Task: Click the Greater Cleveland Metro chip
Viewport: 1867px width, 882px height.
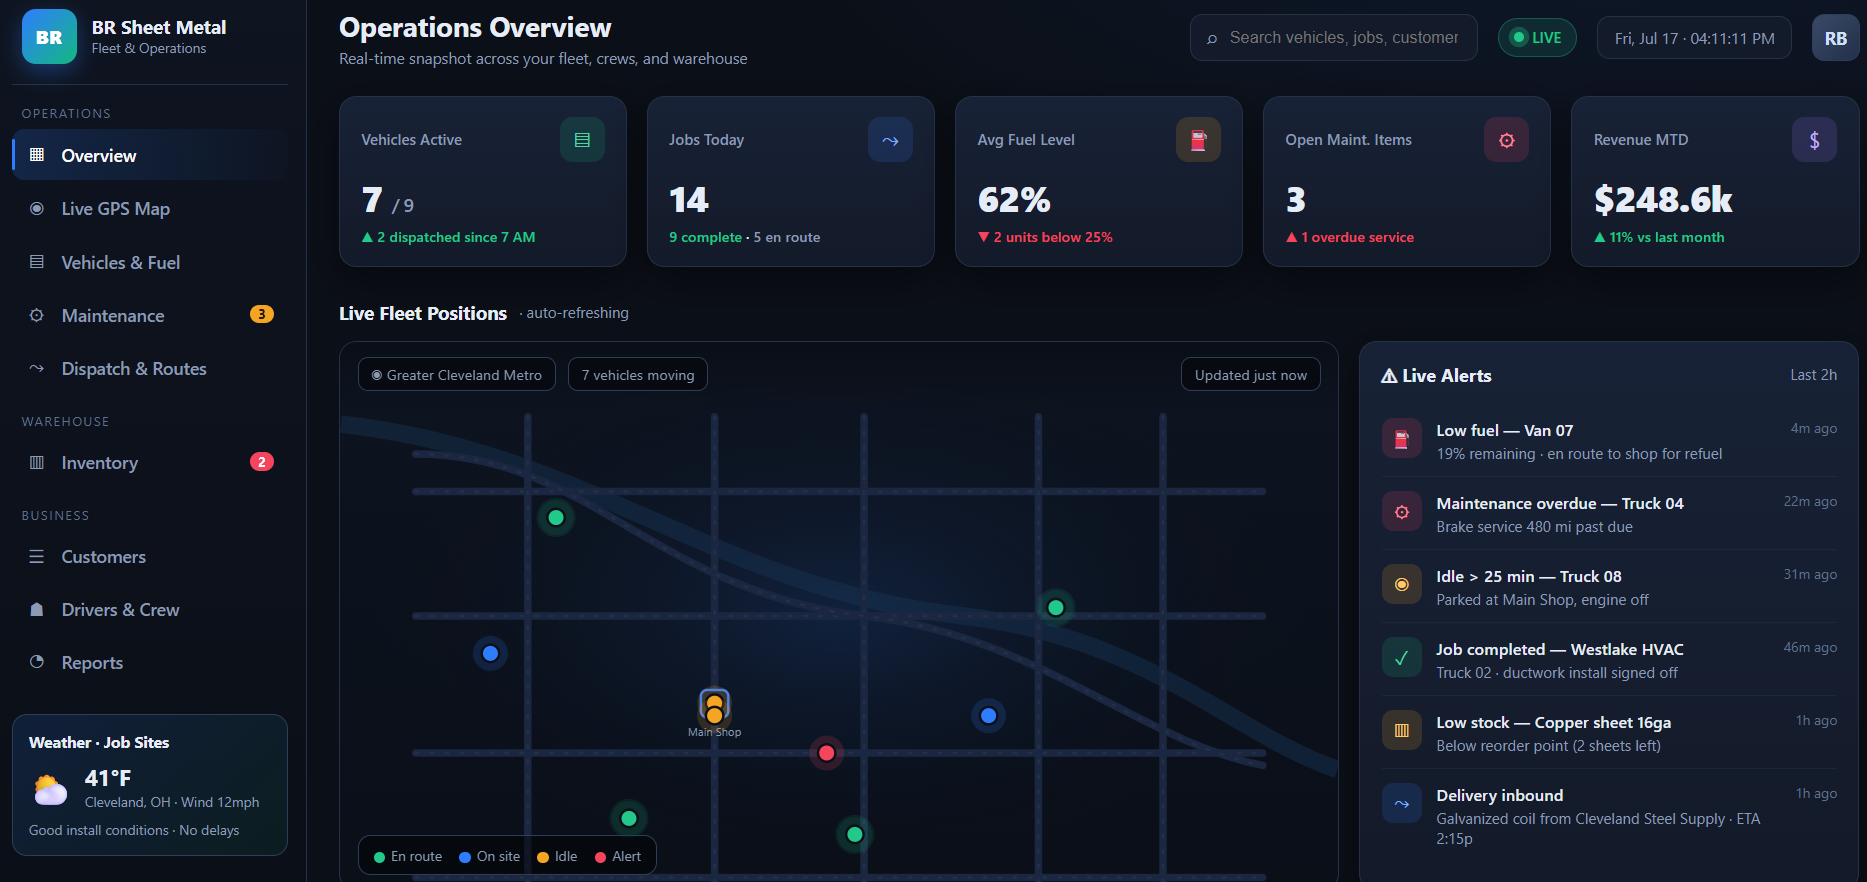Action: pyautogui.click(x=457, y=375)
